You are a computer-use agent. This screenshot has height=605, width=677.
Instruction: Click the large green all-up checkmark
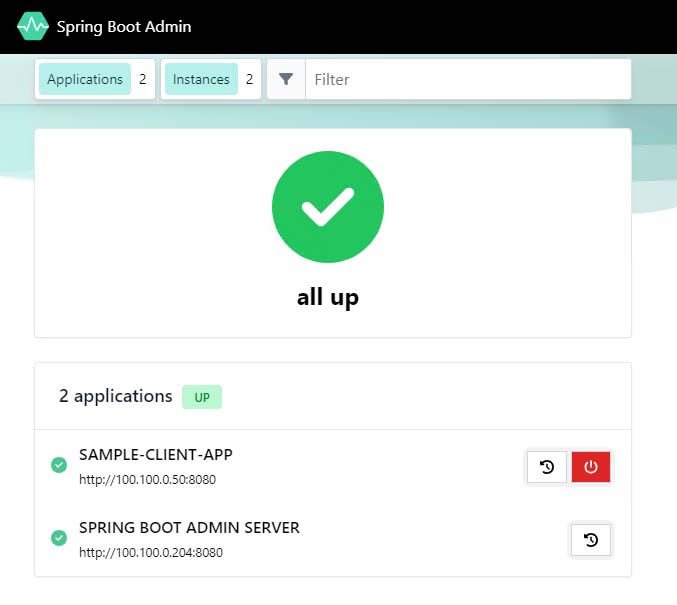(x=328, y=206)
